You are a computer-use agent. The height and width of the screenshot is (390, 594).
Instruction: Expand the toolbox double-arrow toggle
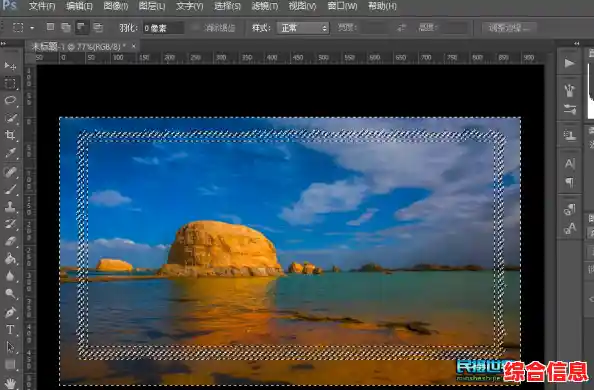[3, 44]
